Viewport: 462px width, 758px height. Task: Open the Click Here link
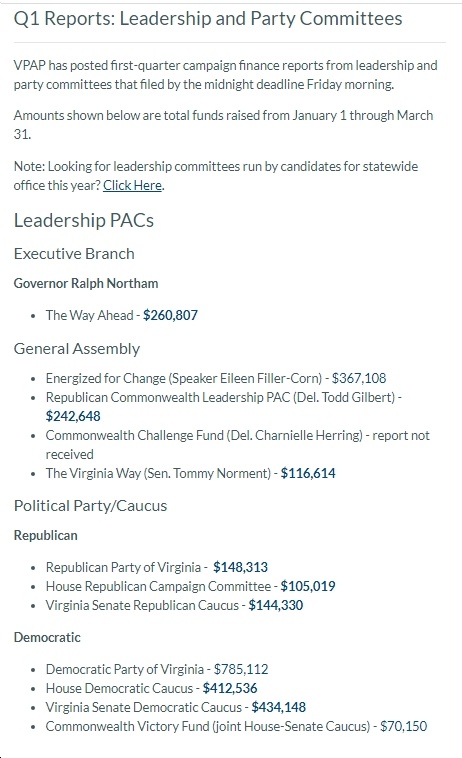click(133, 185)
